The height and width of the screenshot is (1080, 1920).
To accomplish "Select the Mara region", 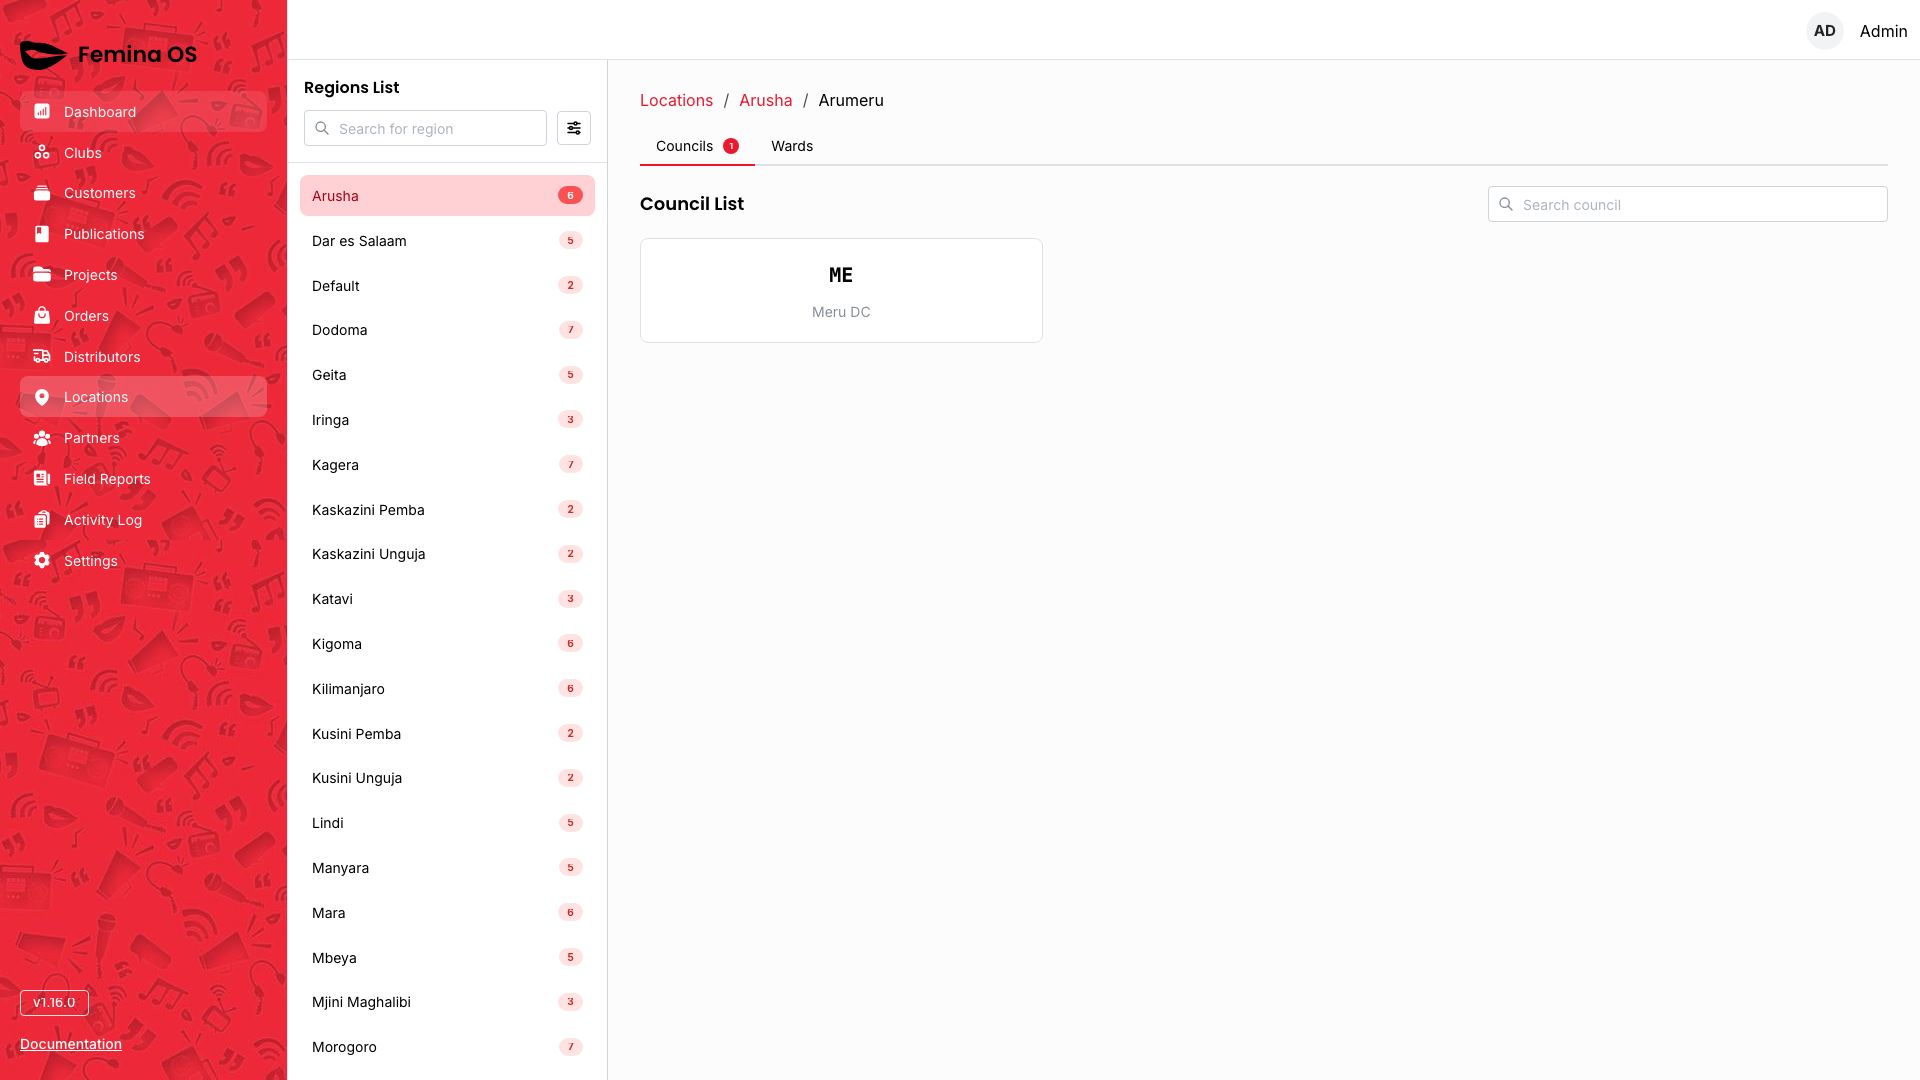I will point(447,912).
